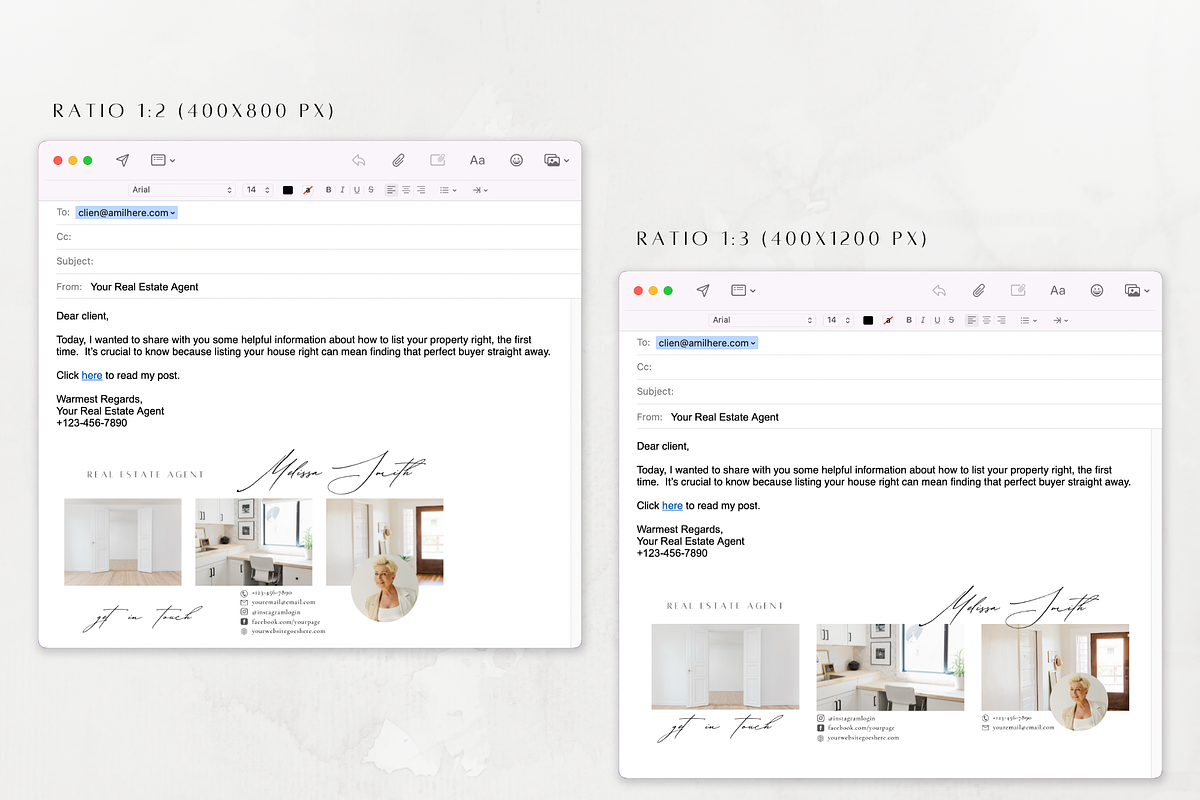
Task: Toggle format bar (Aa) in 1:2 window
Action: pyautogui.click(x=477, y=160)
